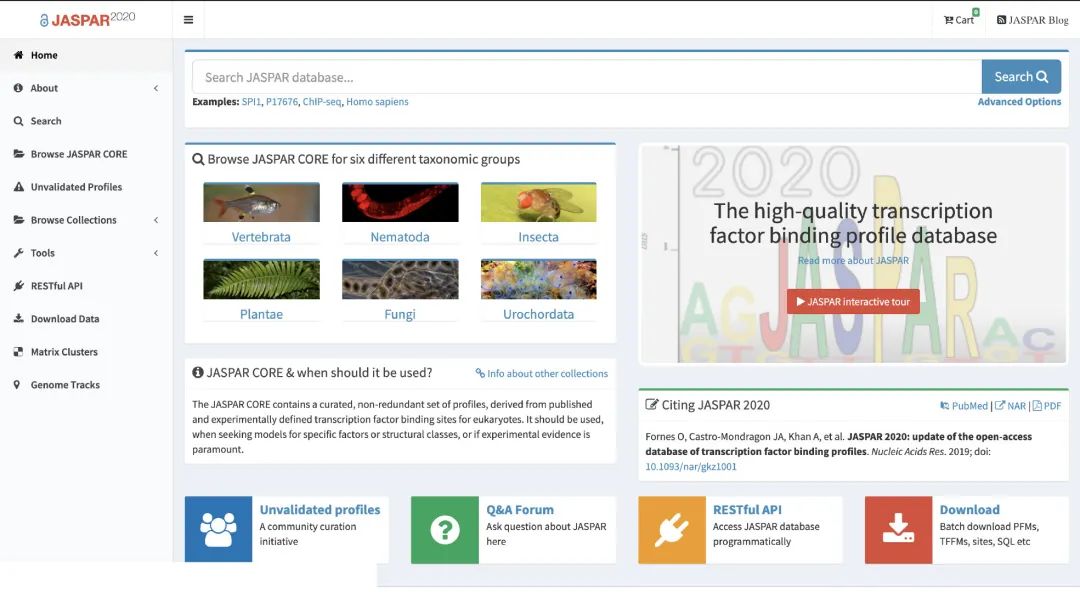
Task: Click the ChIP-seq example link
Action: pyautogui.click(x=322, y=101)
